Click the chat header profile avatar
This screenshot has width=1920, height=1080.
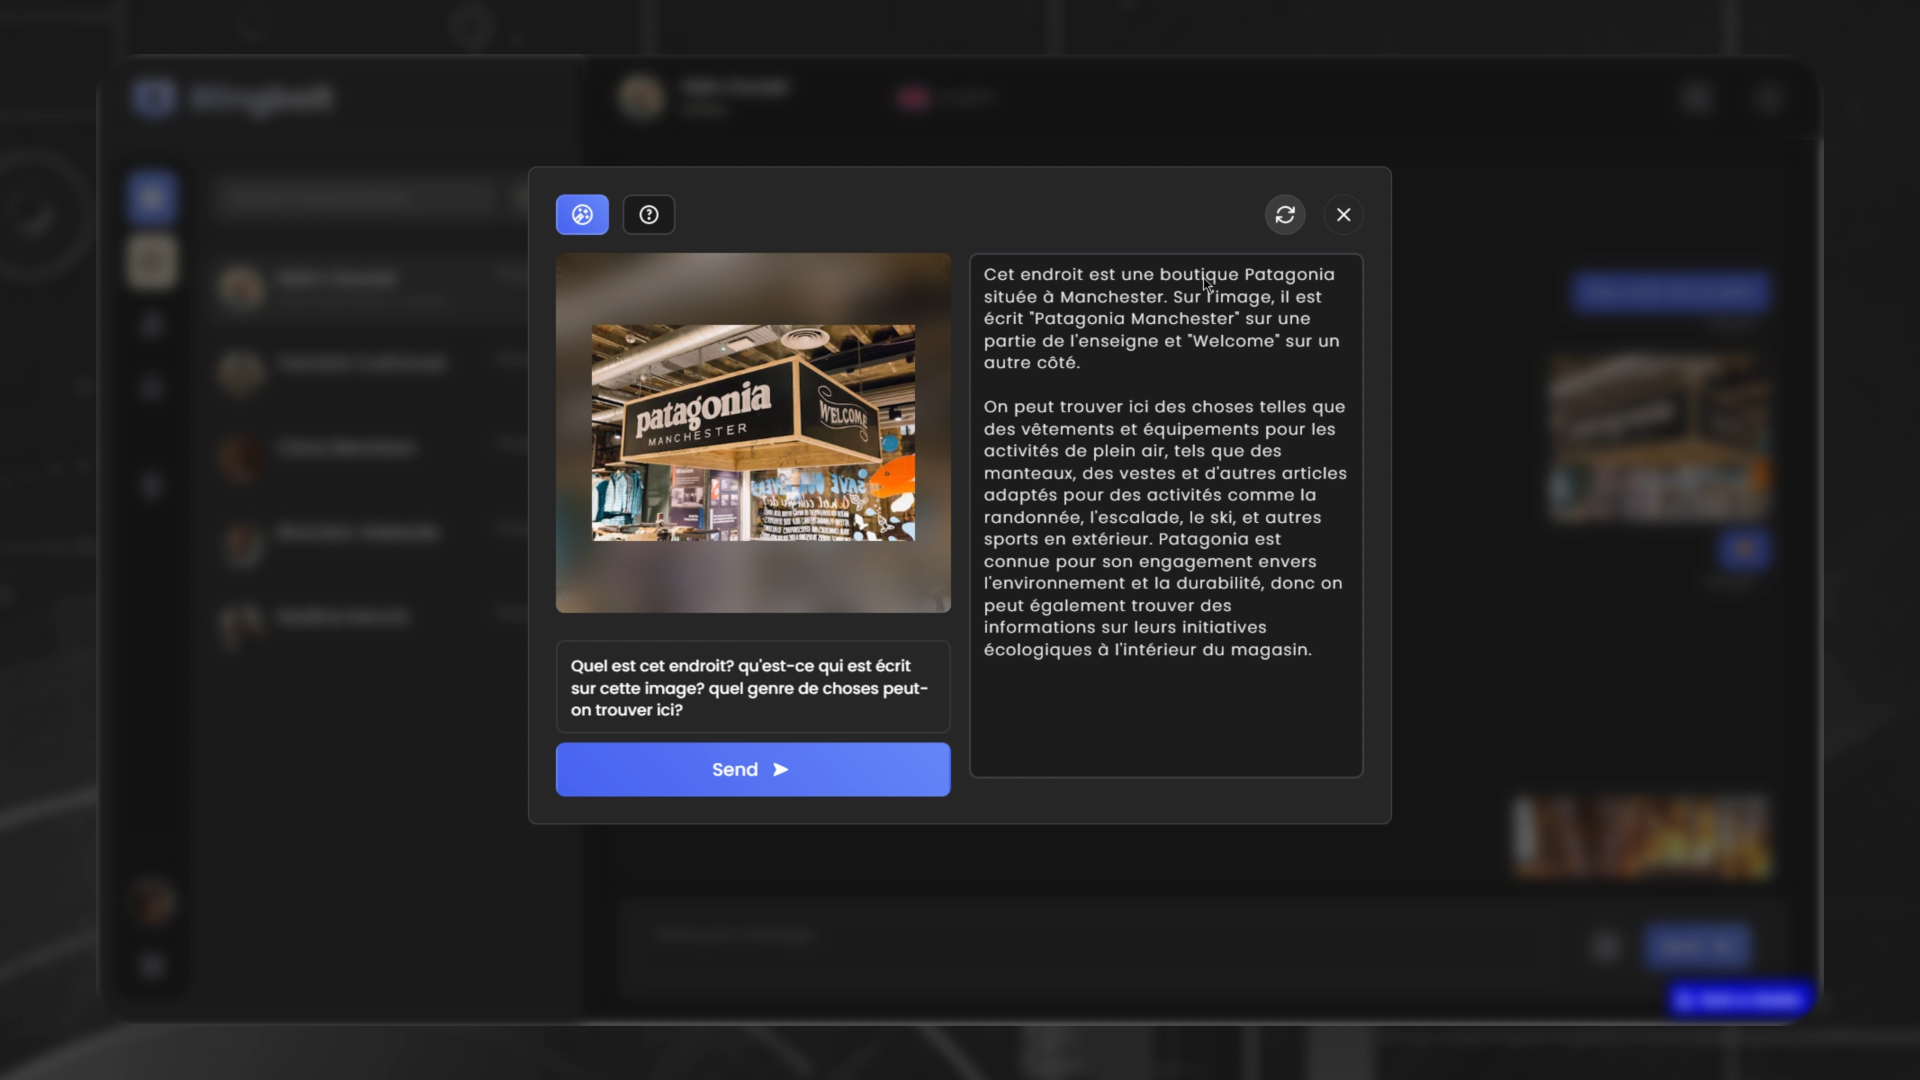(641, 98)
